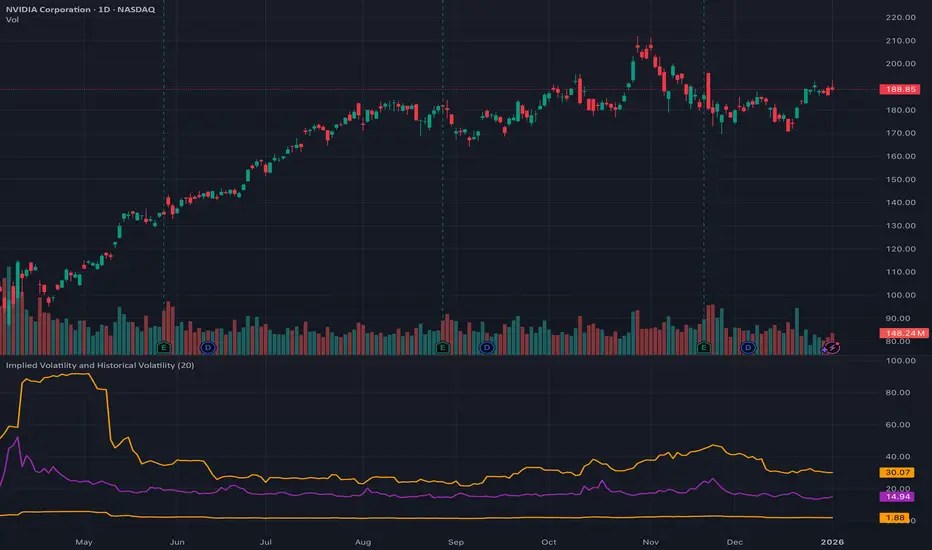This screenshot has width=932, height=550.
Task: Open the late-May earnings E marker
Action: coord(164,348)
